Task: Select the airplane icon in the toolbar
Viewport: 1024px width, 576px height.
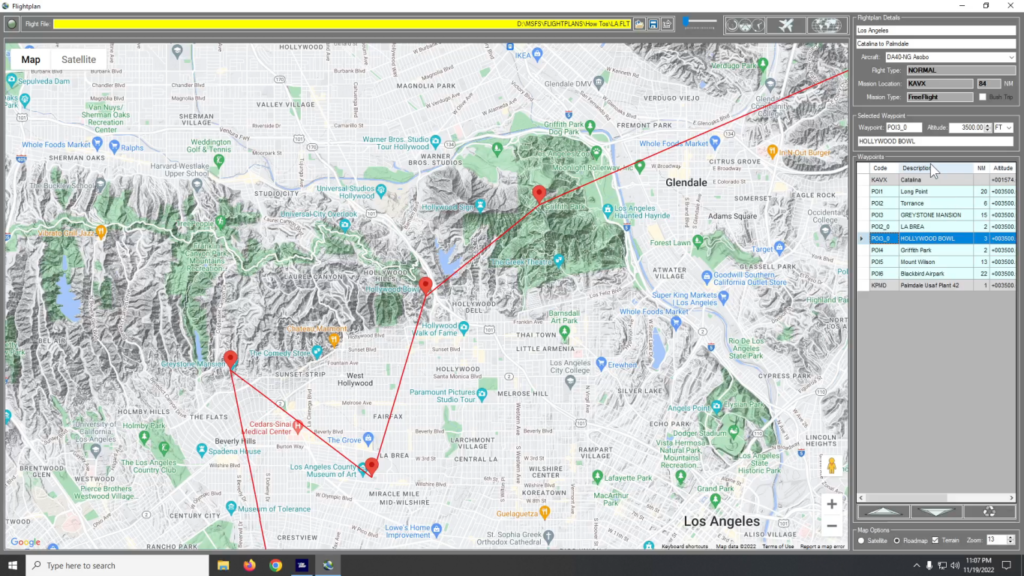Action: coord(786,25)
